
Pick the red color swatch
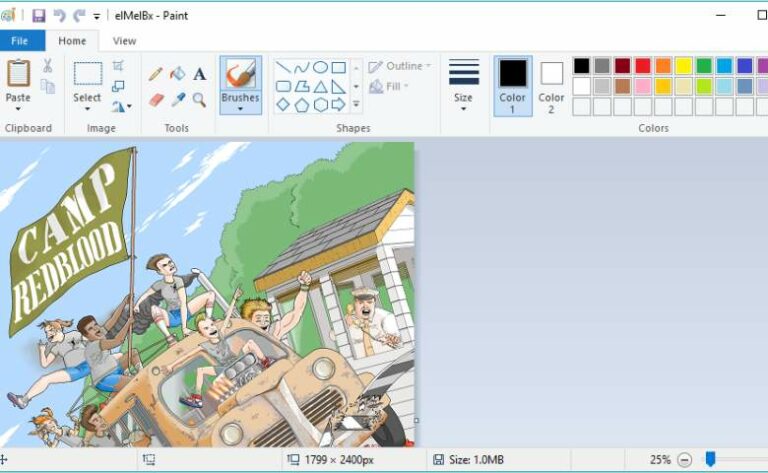pos(643,66)
